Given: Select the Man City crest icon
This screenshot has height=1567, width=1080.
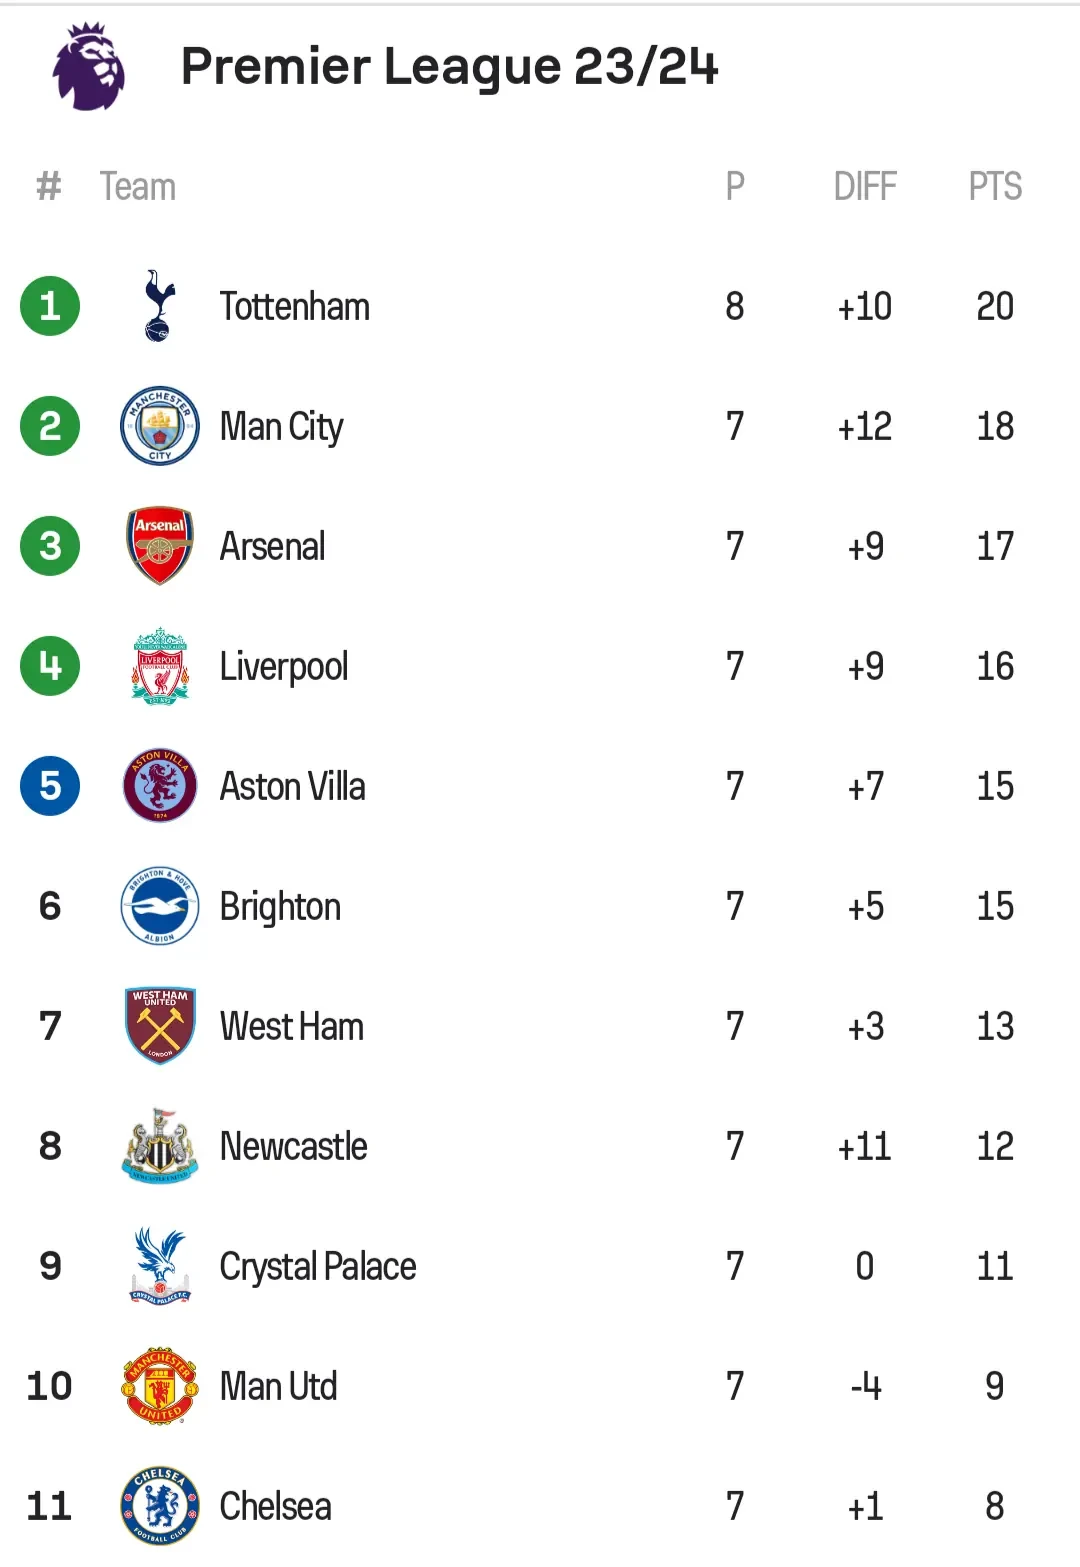Looking at the screenshot, I should (160, 426).
